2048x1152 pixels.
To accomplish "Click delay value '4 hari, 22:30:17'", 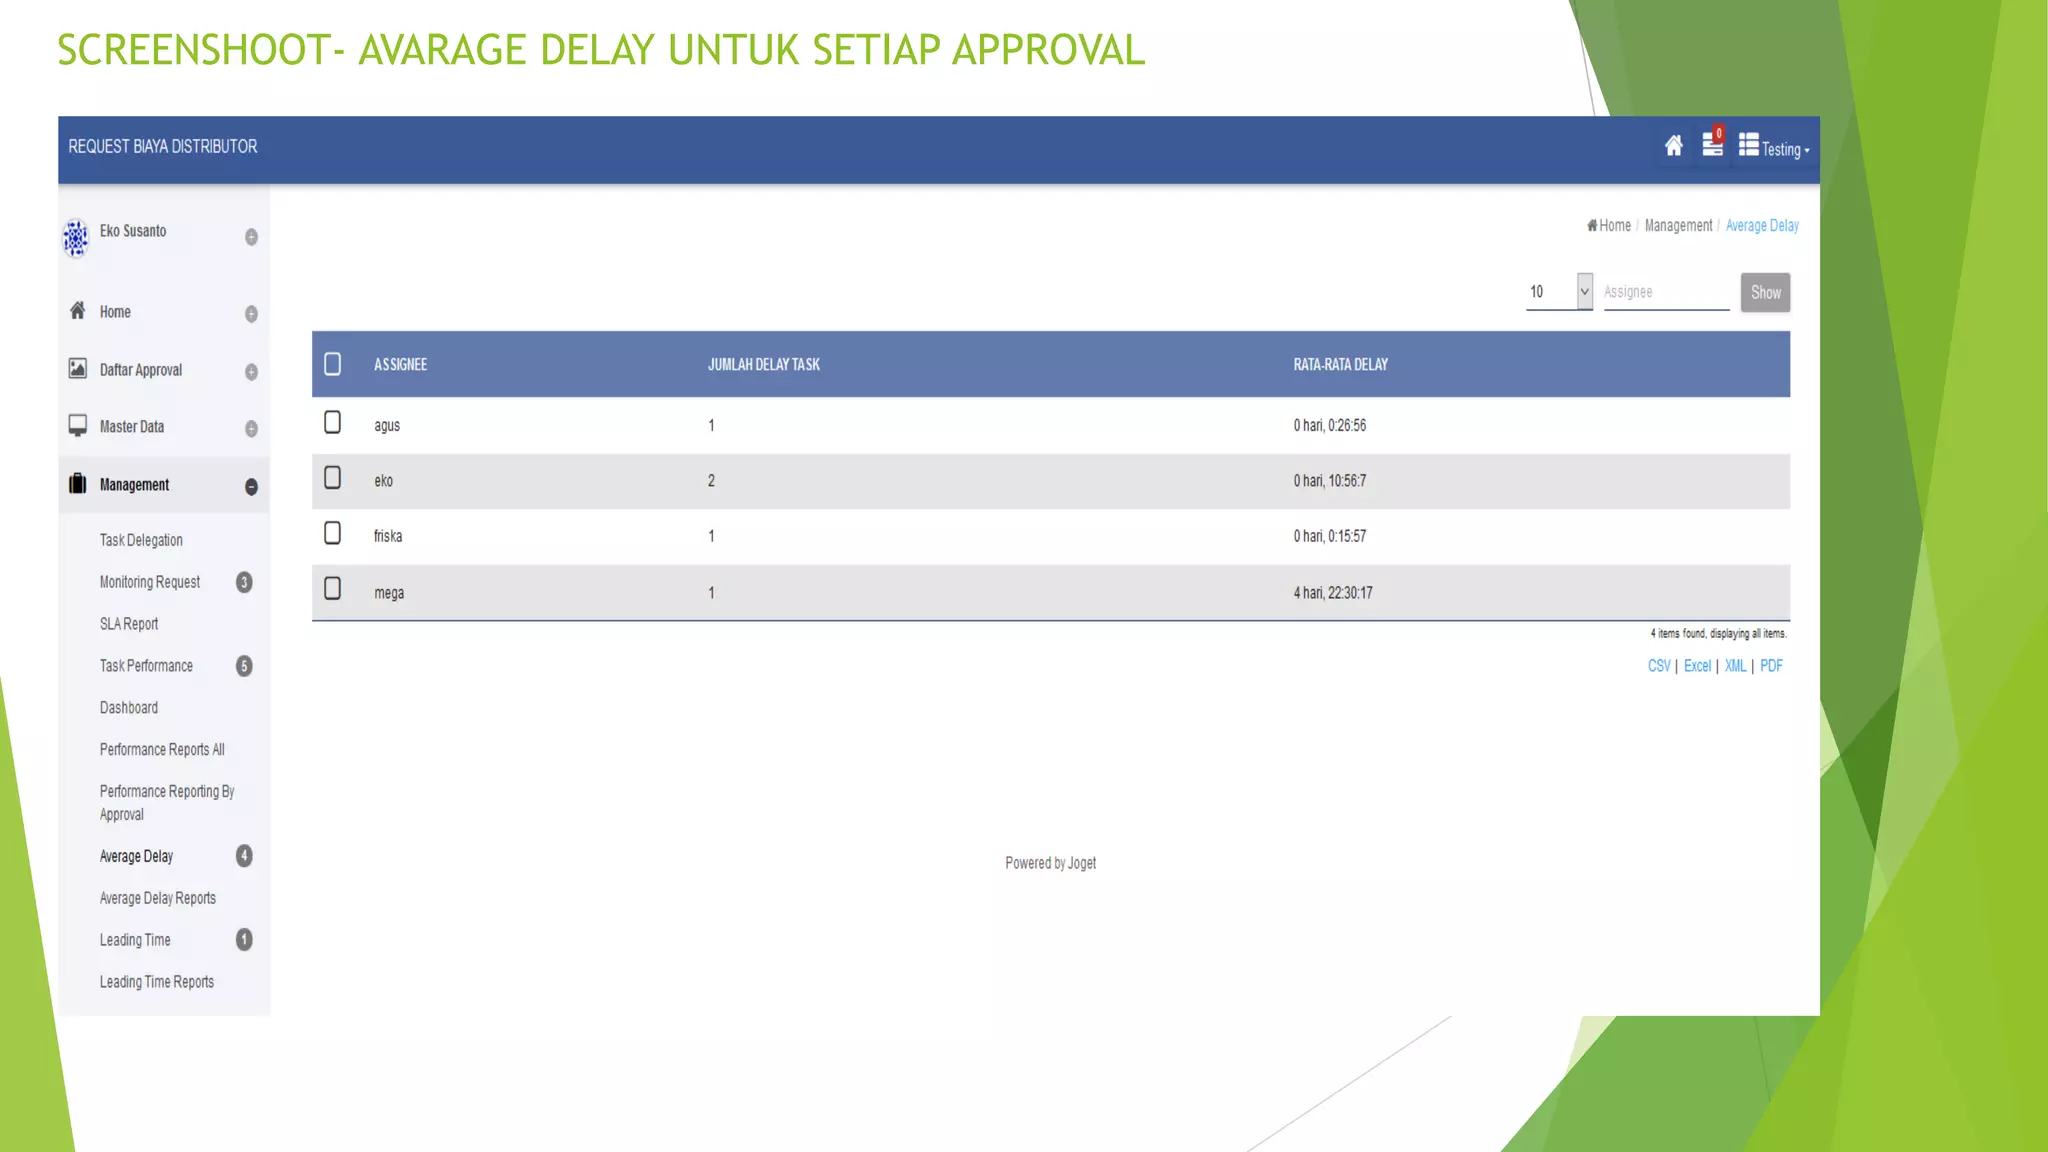I will 1333,593.
